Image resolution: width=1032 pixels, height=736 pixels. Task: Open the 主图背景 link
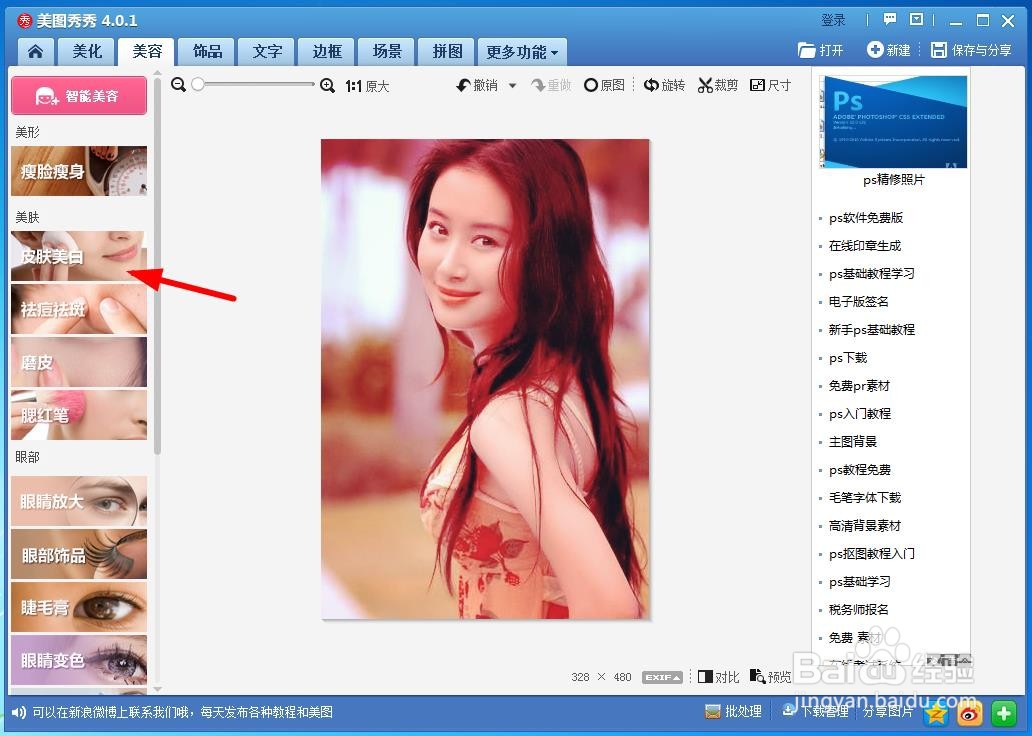pos(852,442)
